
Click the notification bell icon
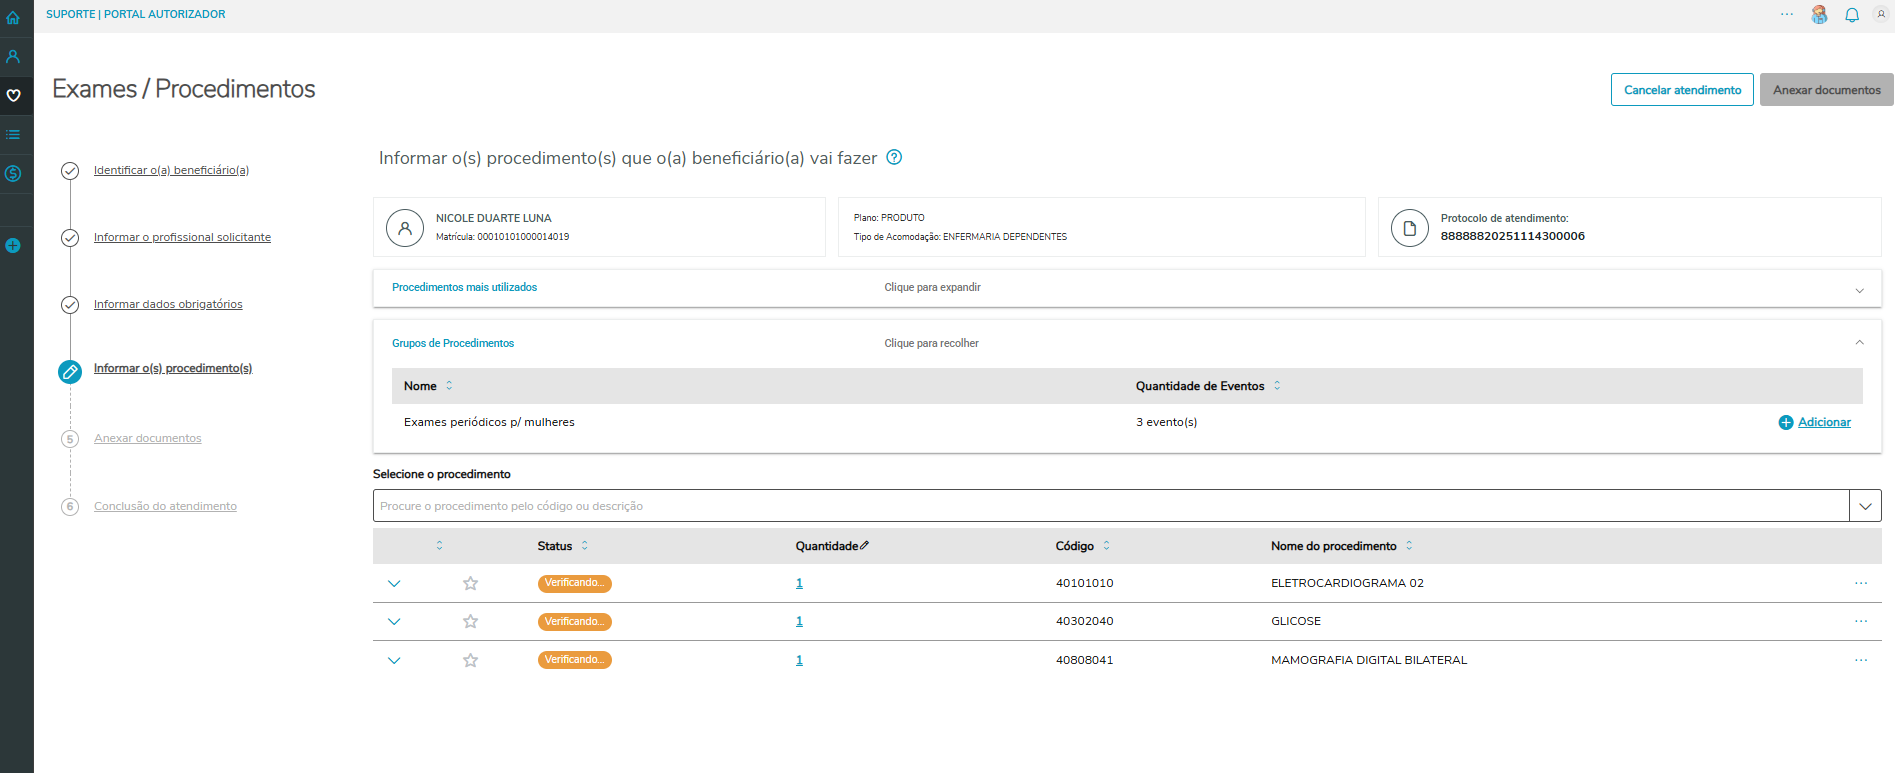pyautogui.click(x=1852, y=15)
